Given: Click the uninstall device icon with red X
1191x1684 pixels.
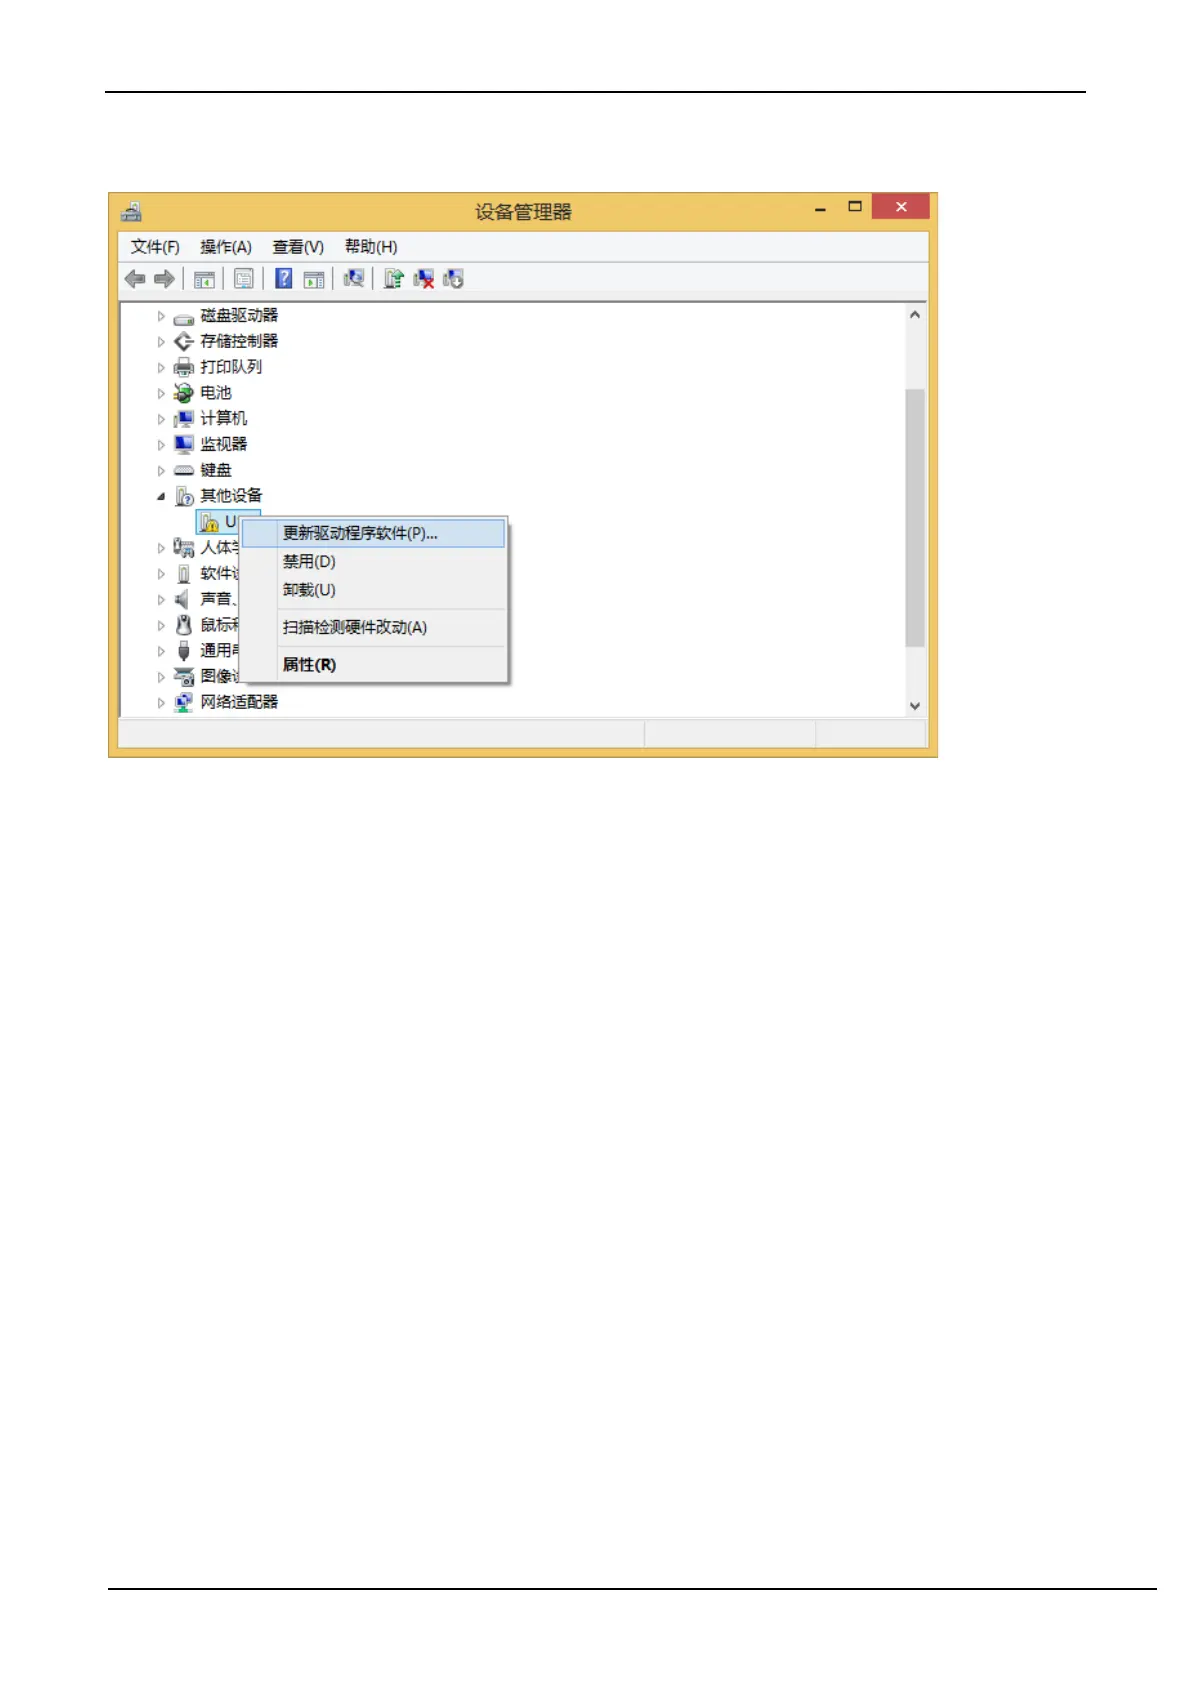Looking at the screenshot, I should click(x=424, y=279).
